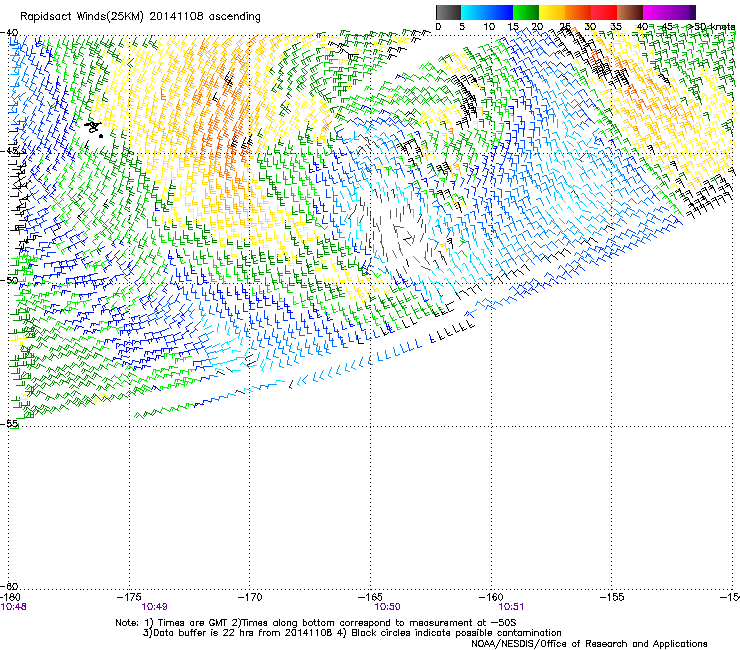Click the red 30-35 knots color swatch
The image size is (740, 650).
(x=604, y=12)
